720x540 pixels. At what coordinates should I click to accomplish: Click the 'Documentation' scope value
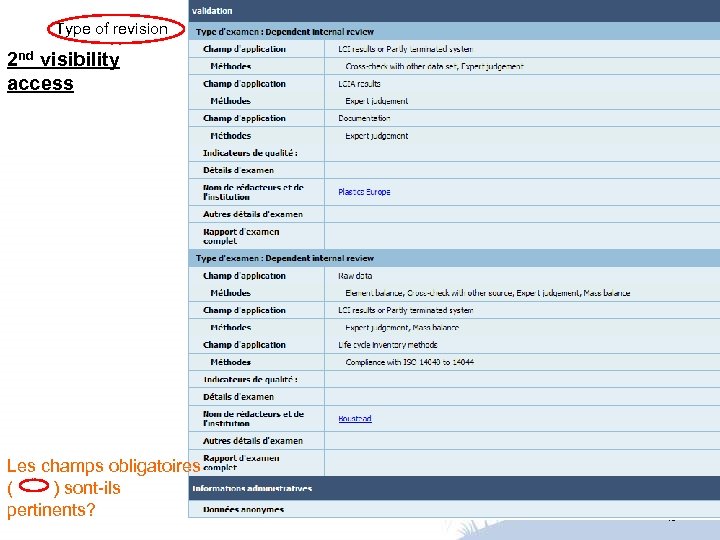click(364, 118)
